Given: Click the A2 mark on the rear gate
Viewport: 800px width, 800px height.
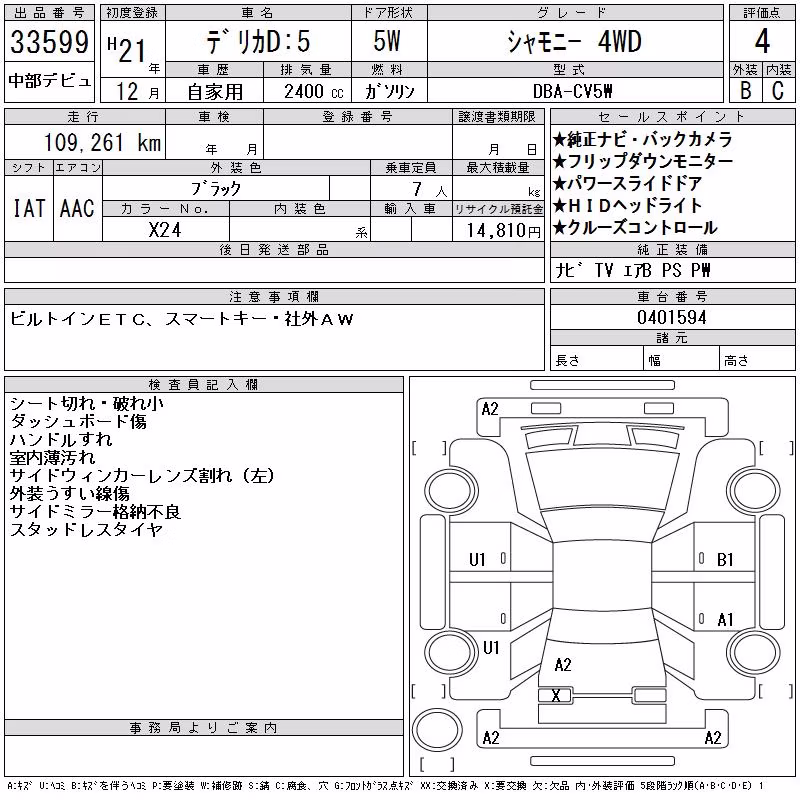Looking at the screenshot, I should tap(563, 665).
